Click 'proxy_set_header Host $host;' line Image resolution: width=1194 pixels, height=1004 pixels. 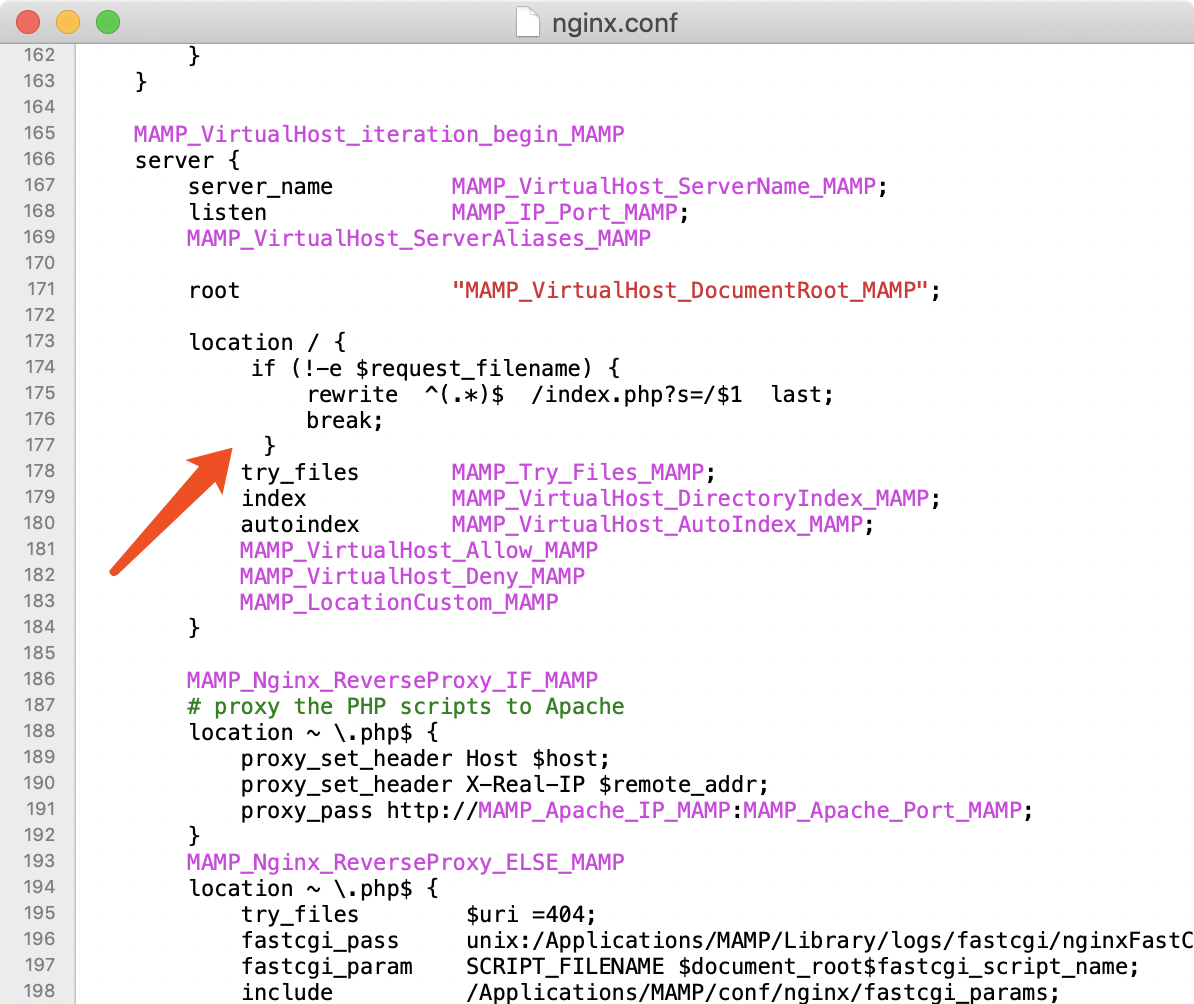426,759
